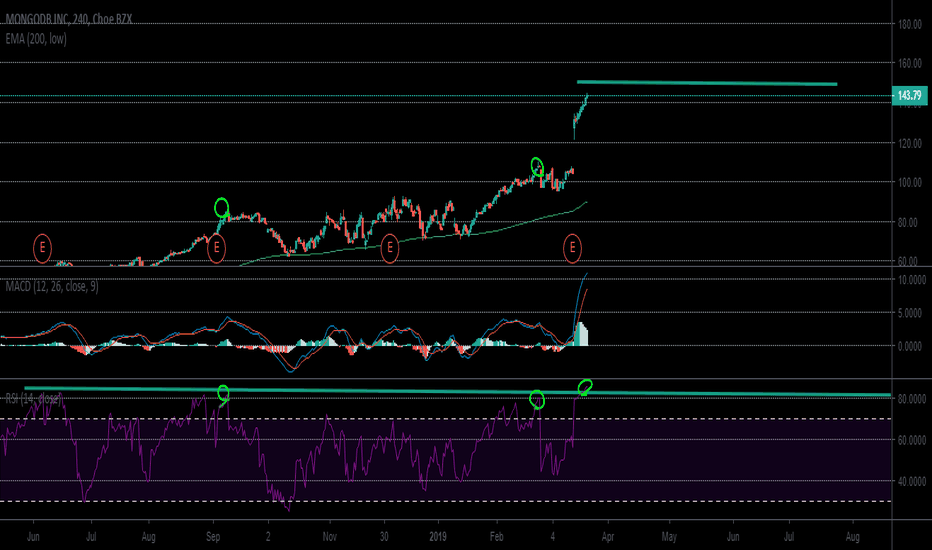Click the 2019 label on time axis
The width and height of the screenshot is (932, 550).
coord(437,537)
